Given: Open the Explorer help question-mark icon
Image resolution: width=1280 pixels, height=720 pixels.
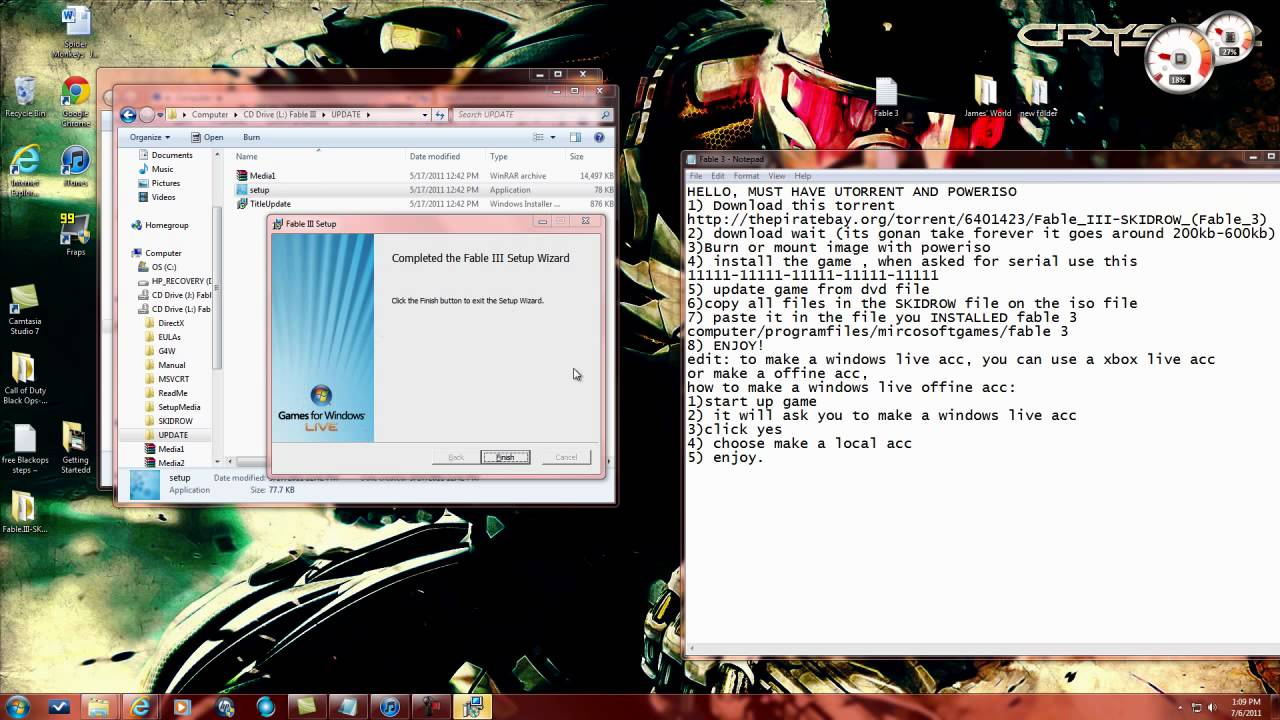Looking at the screenshot, I should click(x=600, y=137).
